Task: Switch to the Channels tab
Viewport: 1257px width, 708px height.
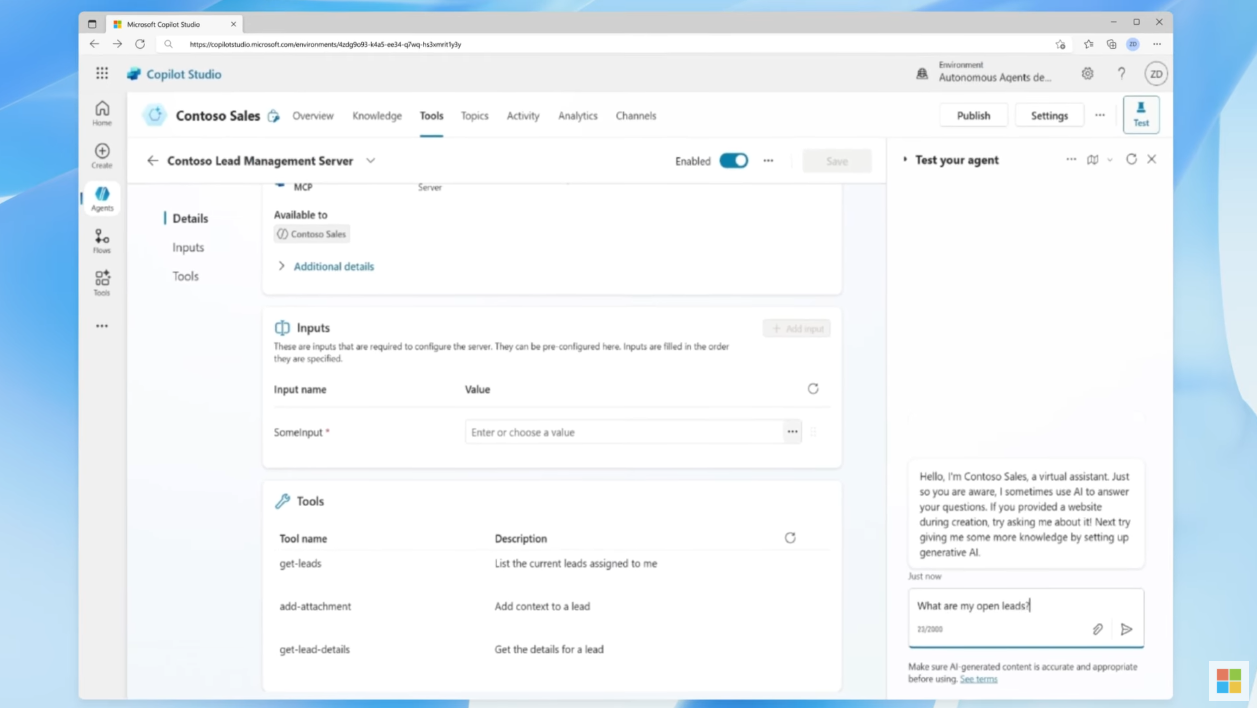Action: click(636, 115)
